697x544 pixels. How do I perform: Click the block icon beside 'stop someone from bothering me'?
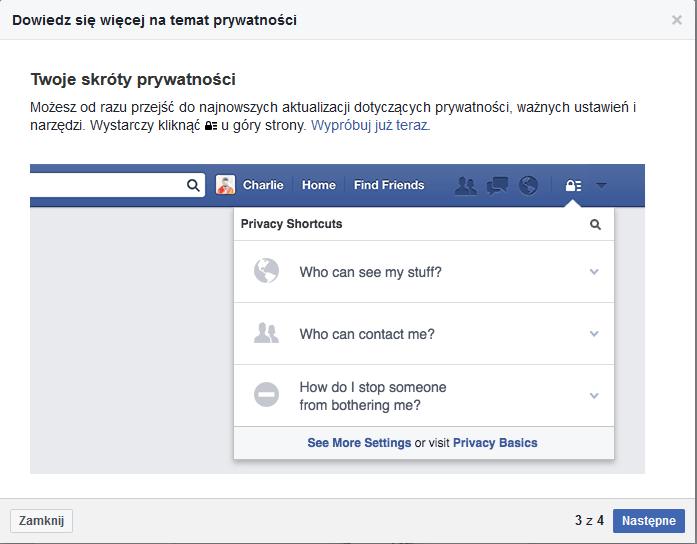pos(266,394)
